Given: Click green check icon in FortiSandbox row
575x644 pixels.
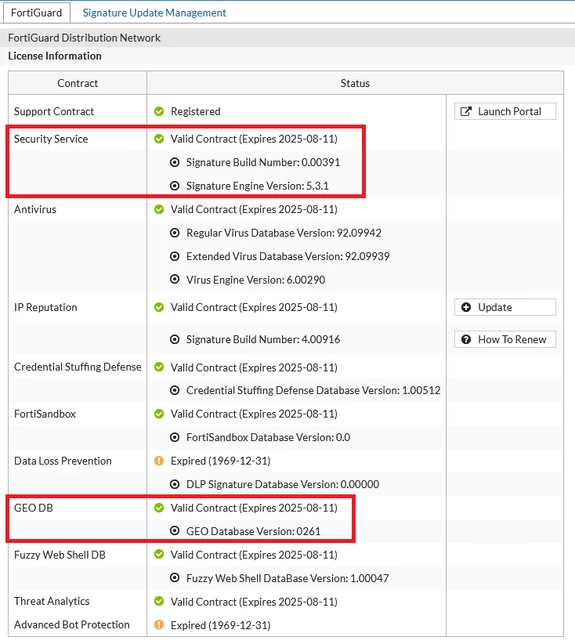Looking at the screenshot, I should [159, 414].
